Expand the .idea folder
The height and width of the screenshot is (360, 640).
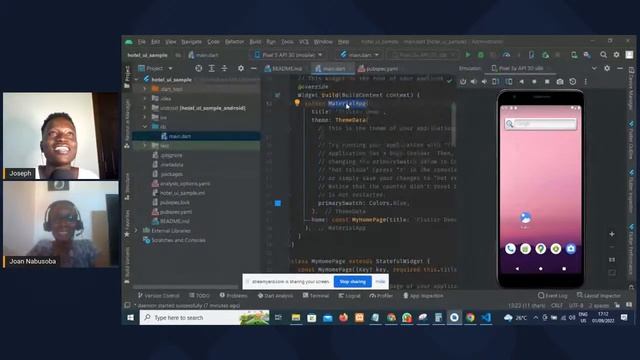pyautogui.click(x=144, y=98)
